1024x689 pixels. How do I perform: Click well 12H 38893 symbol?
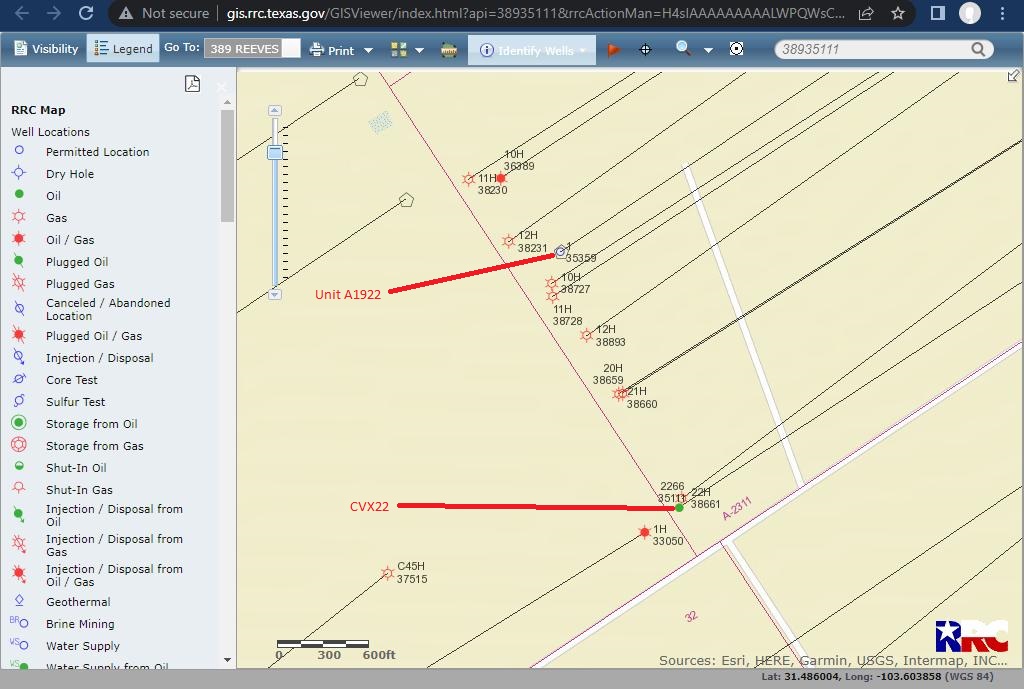point(586,336)
